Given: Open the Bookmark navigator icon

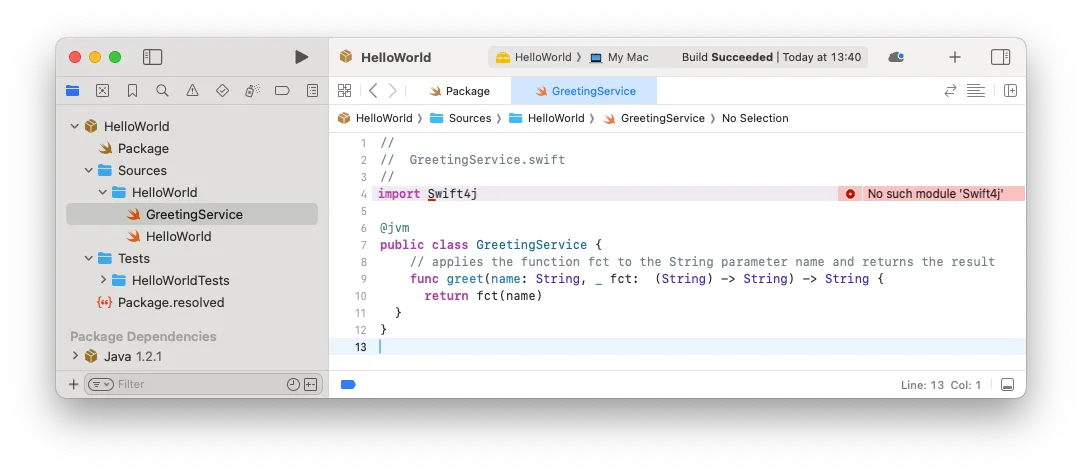Looking at the screenshot, I should click(132, 90).
